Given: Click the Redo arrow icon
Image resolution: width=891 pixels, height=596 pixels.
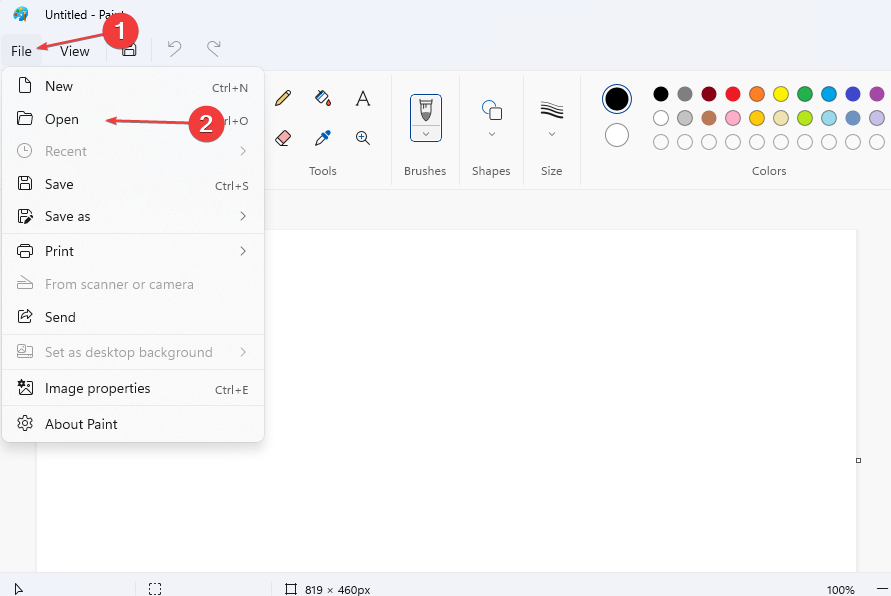Looking at the screenshot, I should tap(213, 49).
